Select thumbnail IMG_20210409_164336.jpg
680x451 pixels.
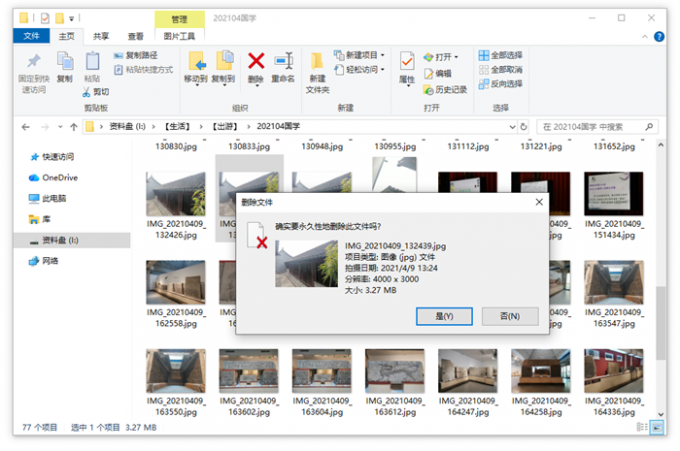click(x=613, y=371)
